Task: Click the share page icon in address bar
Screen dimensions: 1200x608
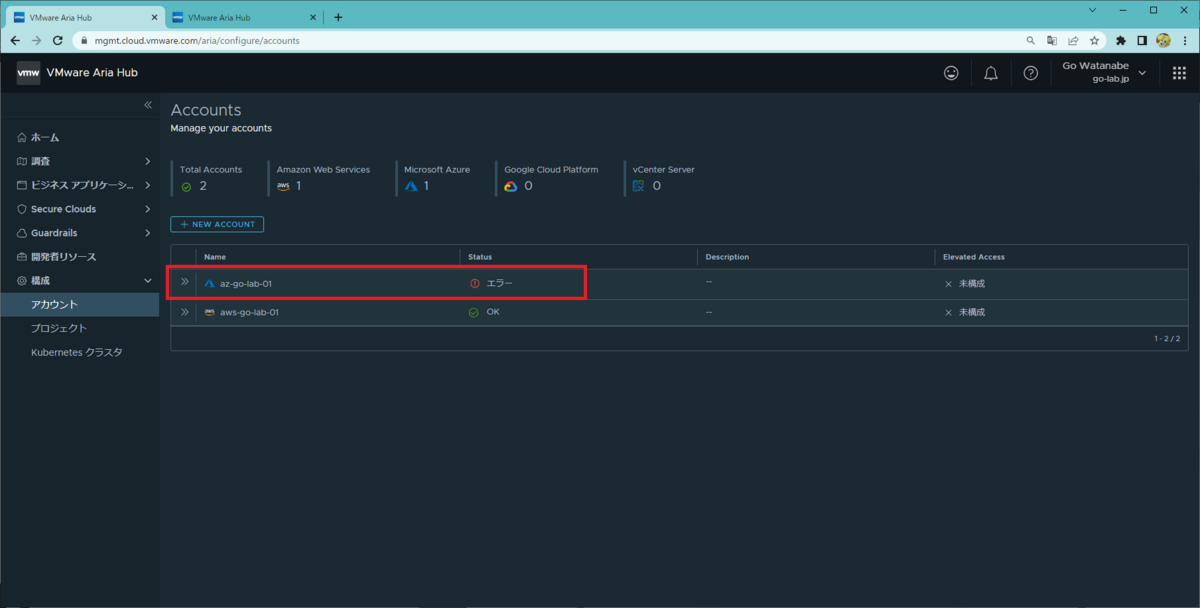Action: [x=1073, y=41]
